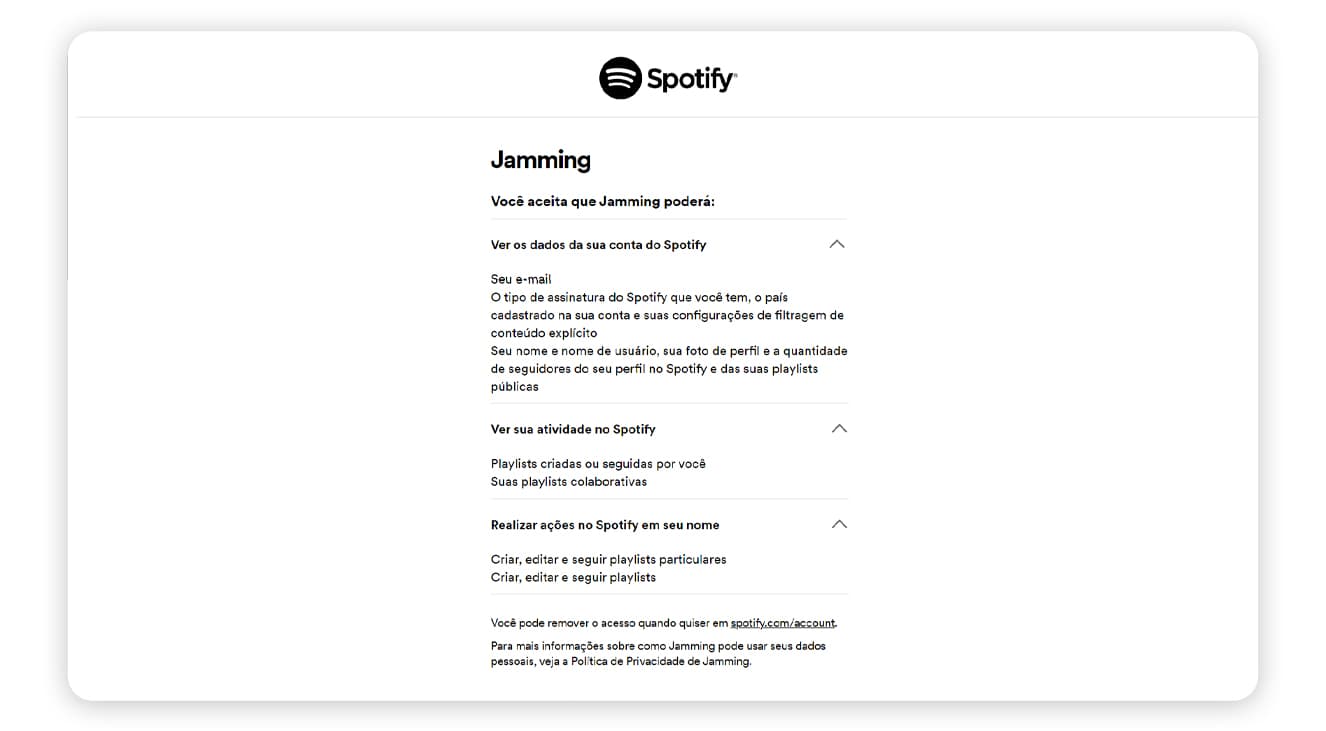This screenshot has width=1326, height=731.
Task: Open Política de Privacidade de Jamming
Action: pyautogui.click(x=660, y=661)
